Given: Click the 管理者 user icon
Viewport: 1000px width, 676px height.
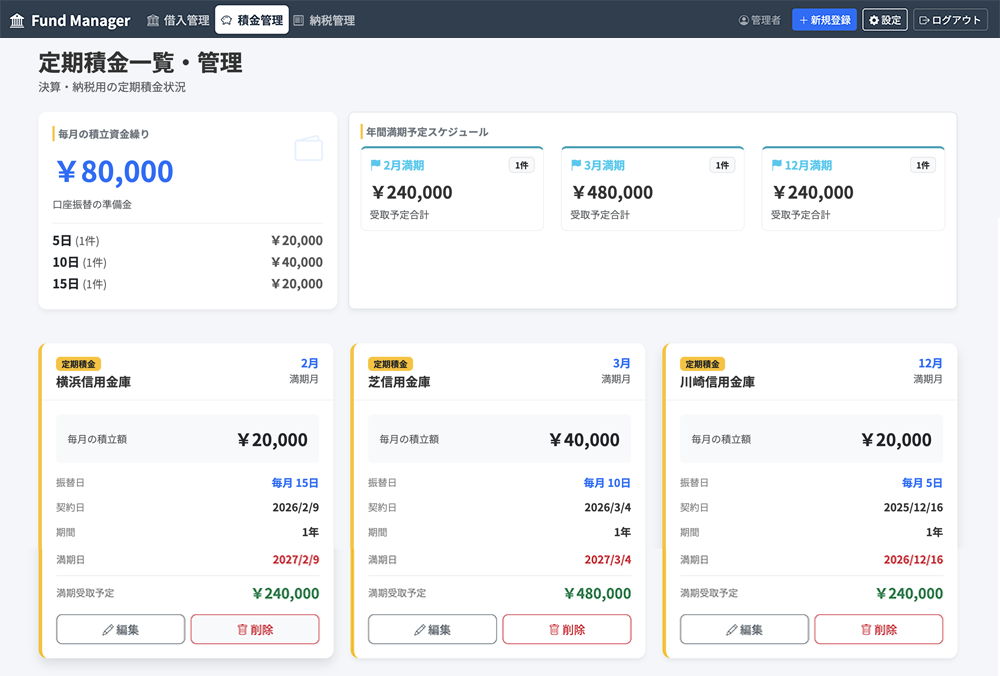Looking at the screenshot, I should click(743, 20).
